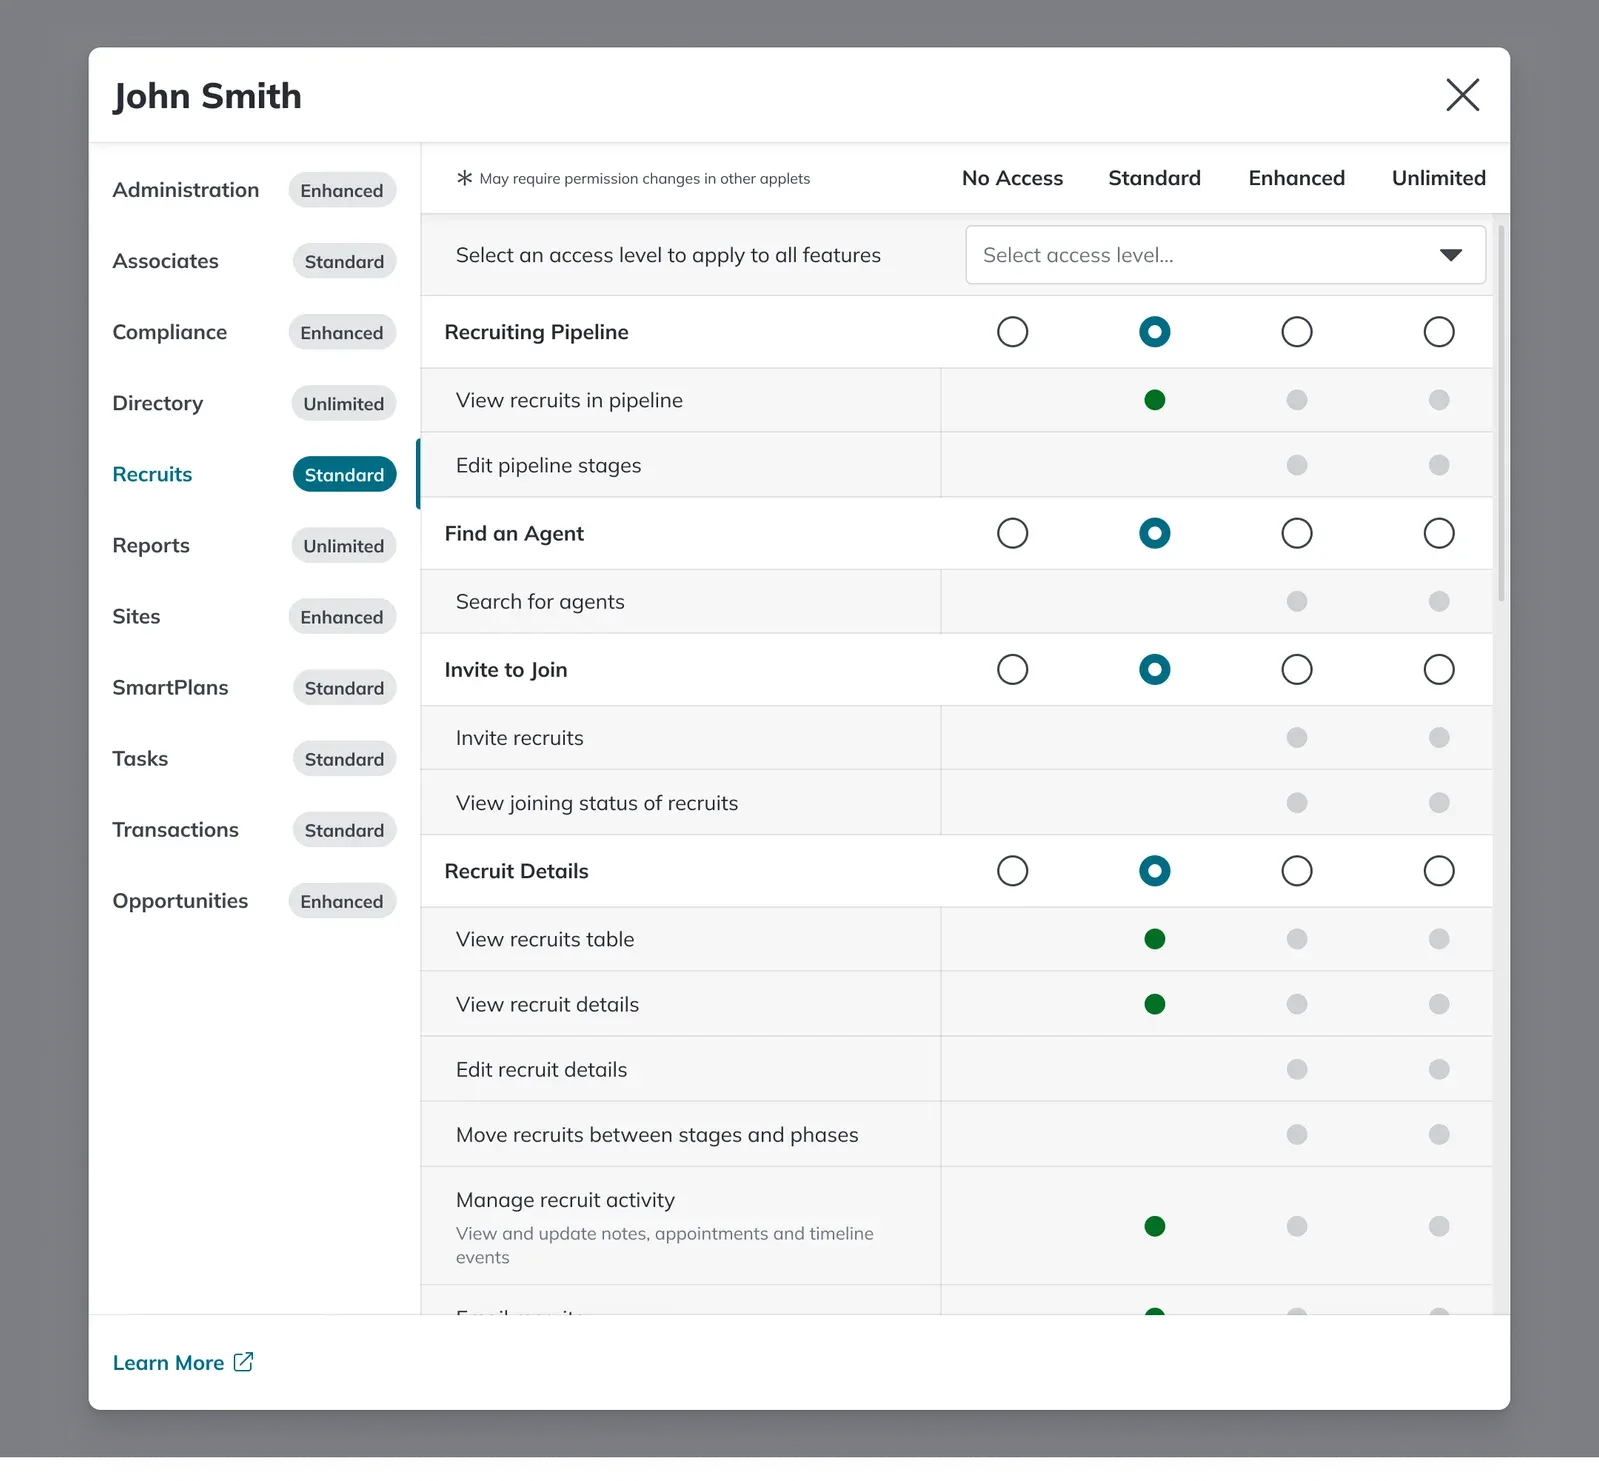
Task: Click the green dot for Manage recruit activity
Action: [1154, 1226]
